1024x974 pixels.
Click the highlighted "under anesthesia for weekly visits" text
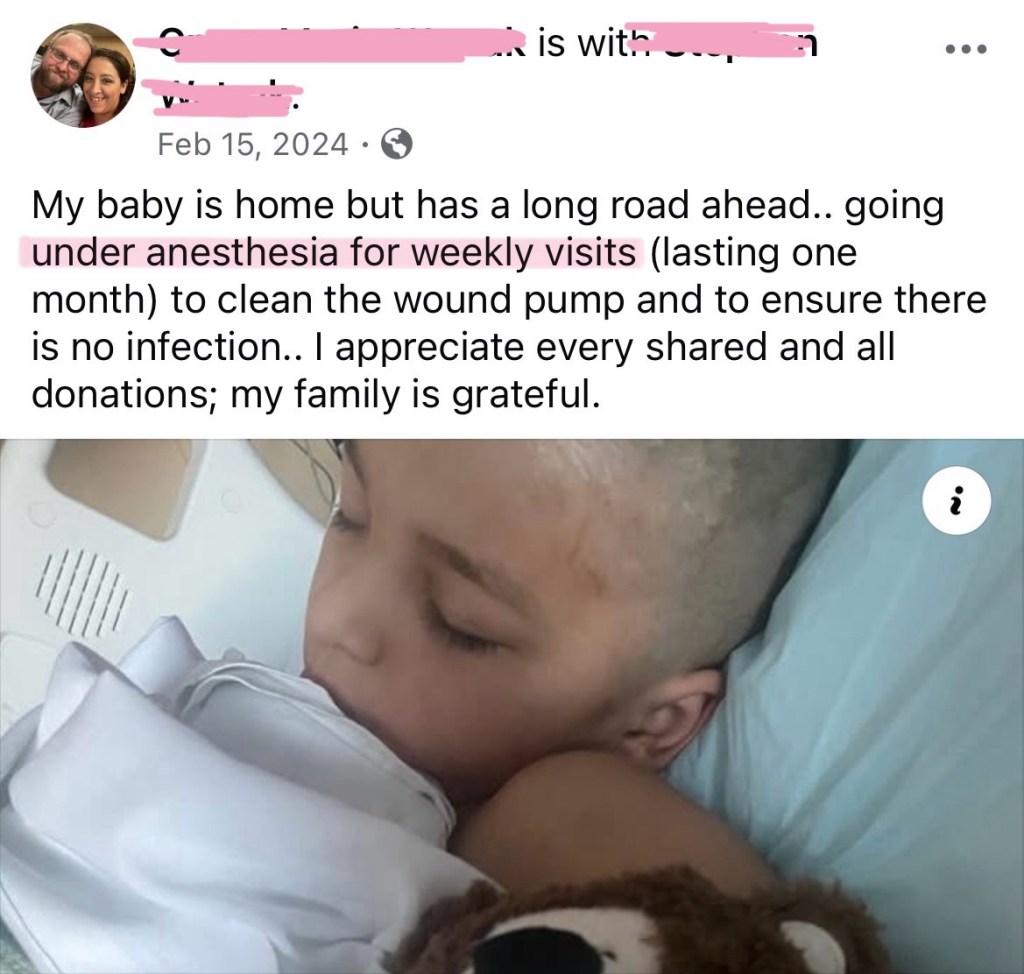[x=333, y=253]
